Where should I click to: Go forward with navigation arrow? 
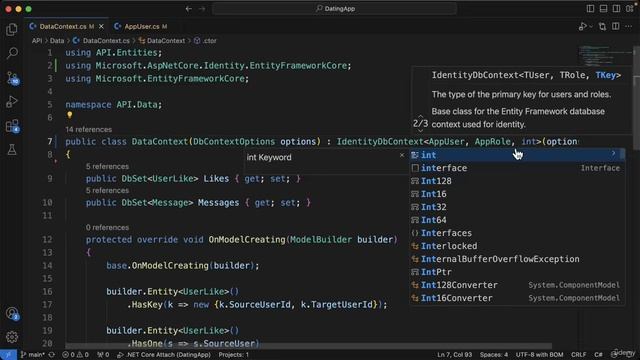click(x=202, y=9)
